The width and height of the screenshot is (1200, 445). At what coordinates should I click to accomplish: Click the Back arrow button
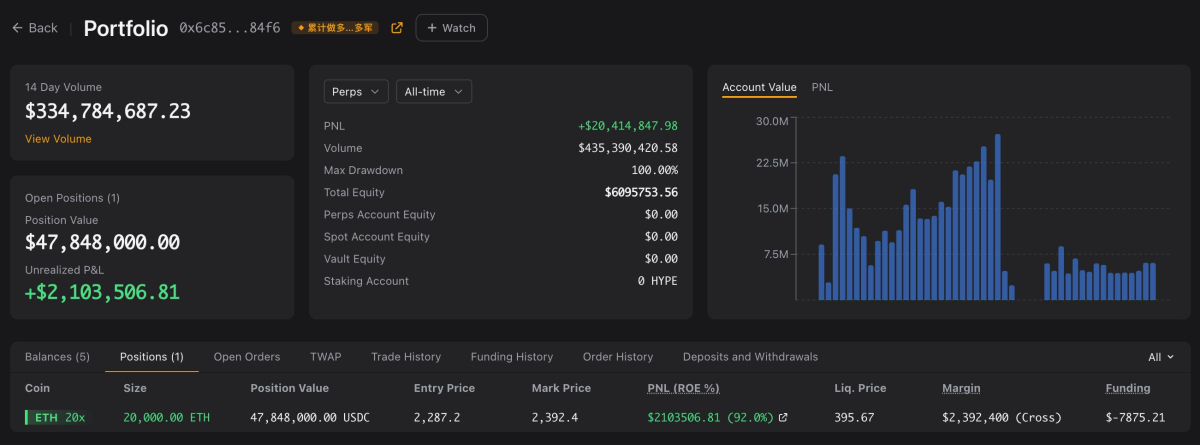(35, 28)
